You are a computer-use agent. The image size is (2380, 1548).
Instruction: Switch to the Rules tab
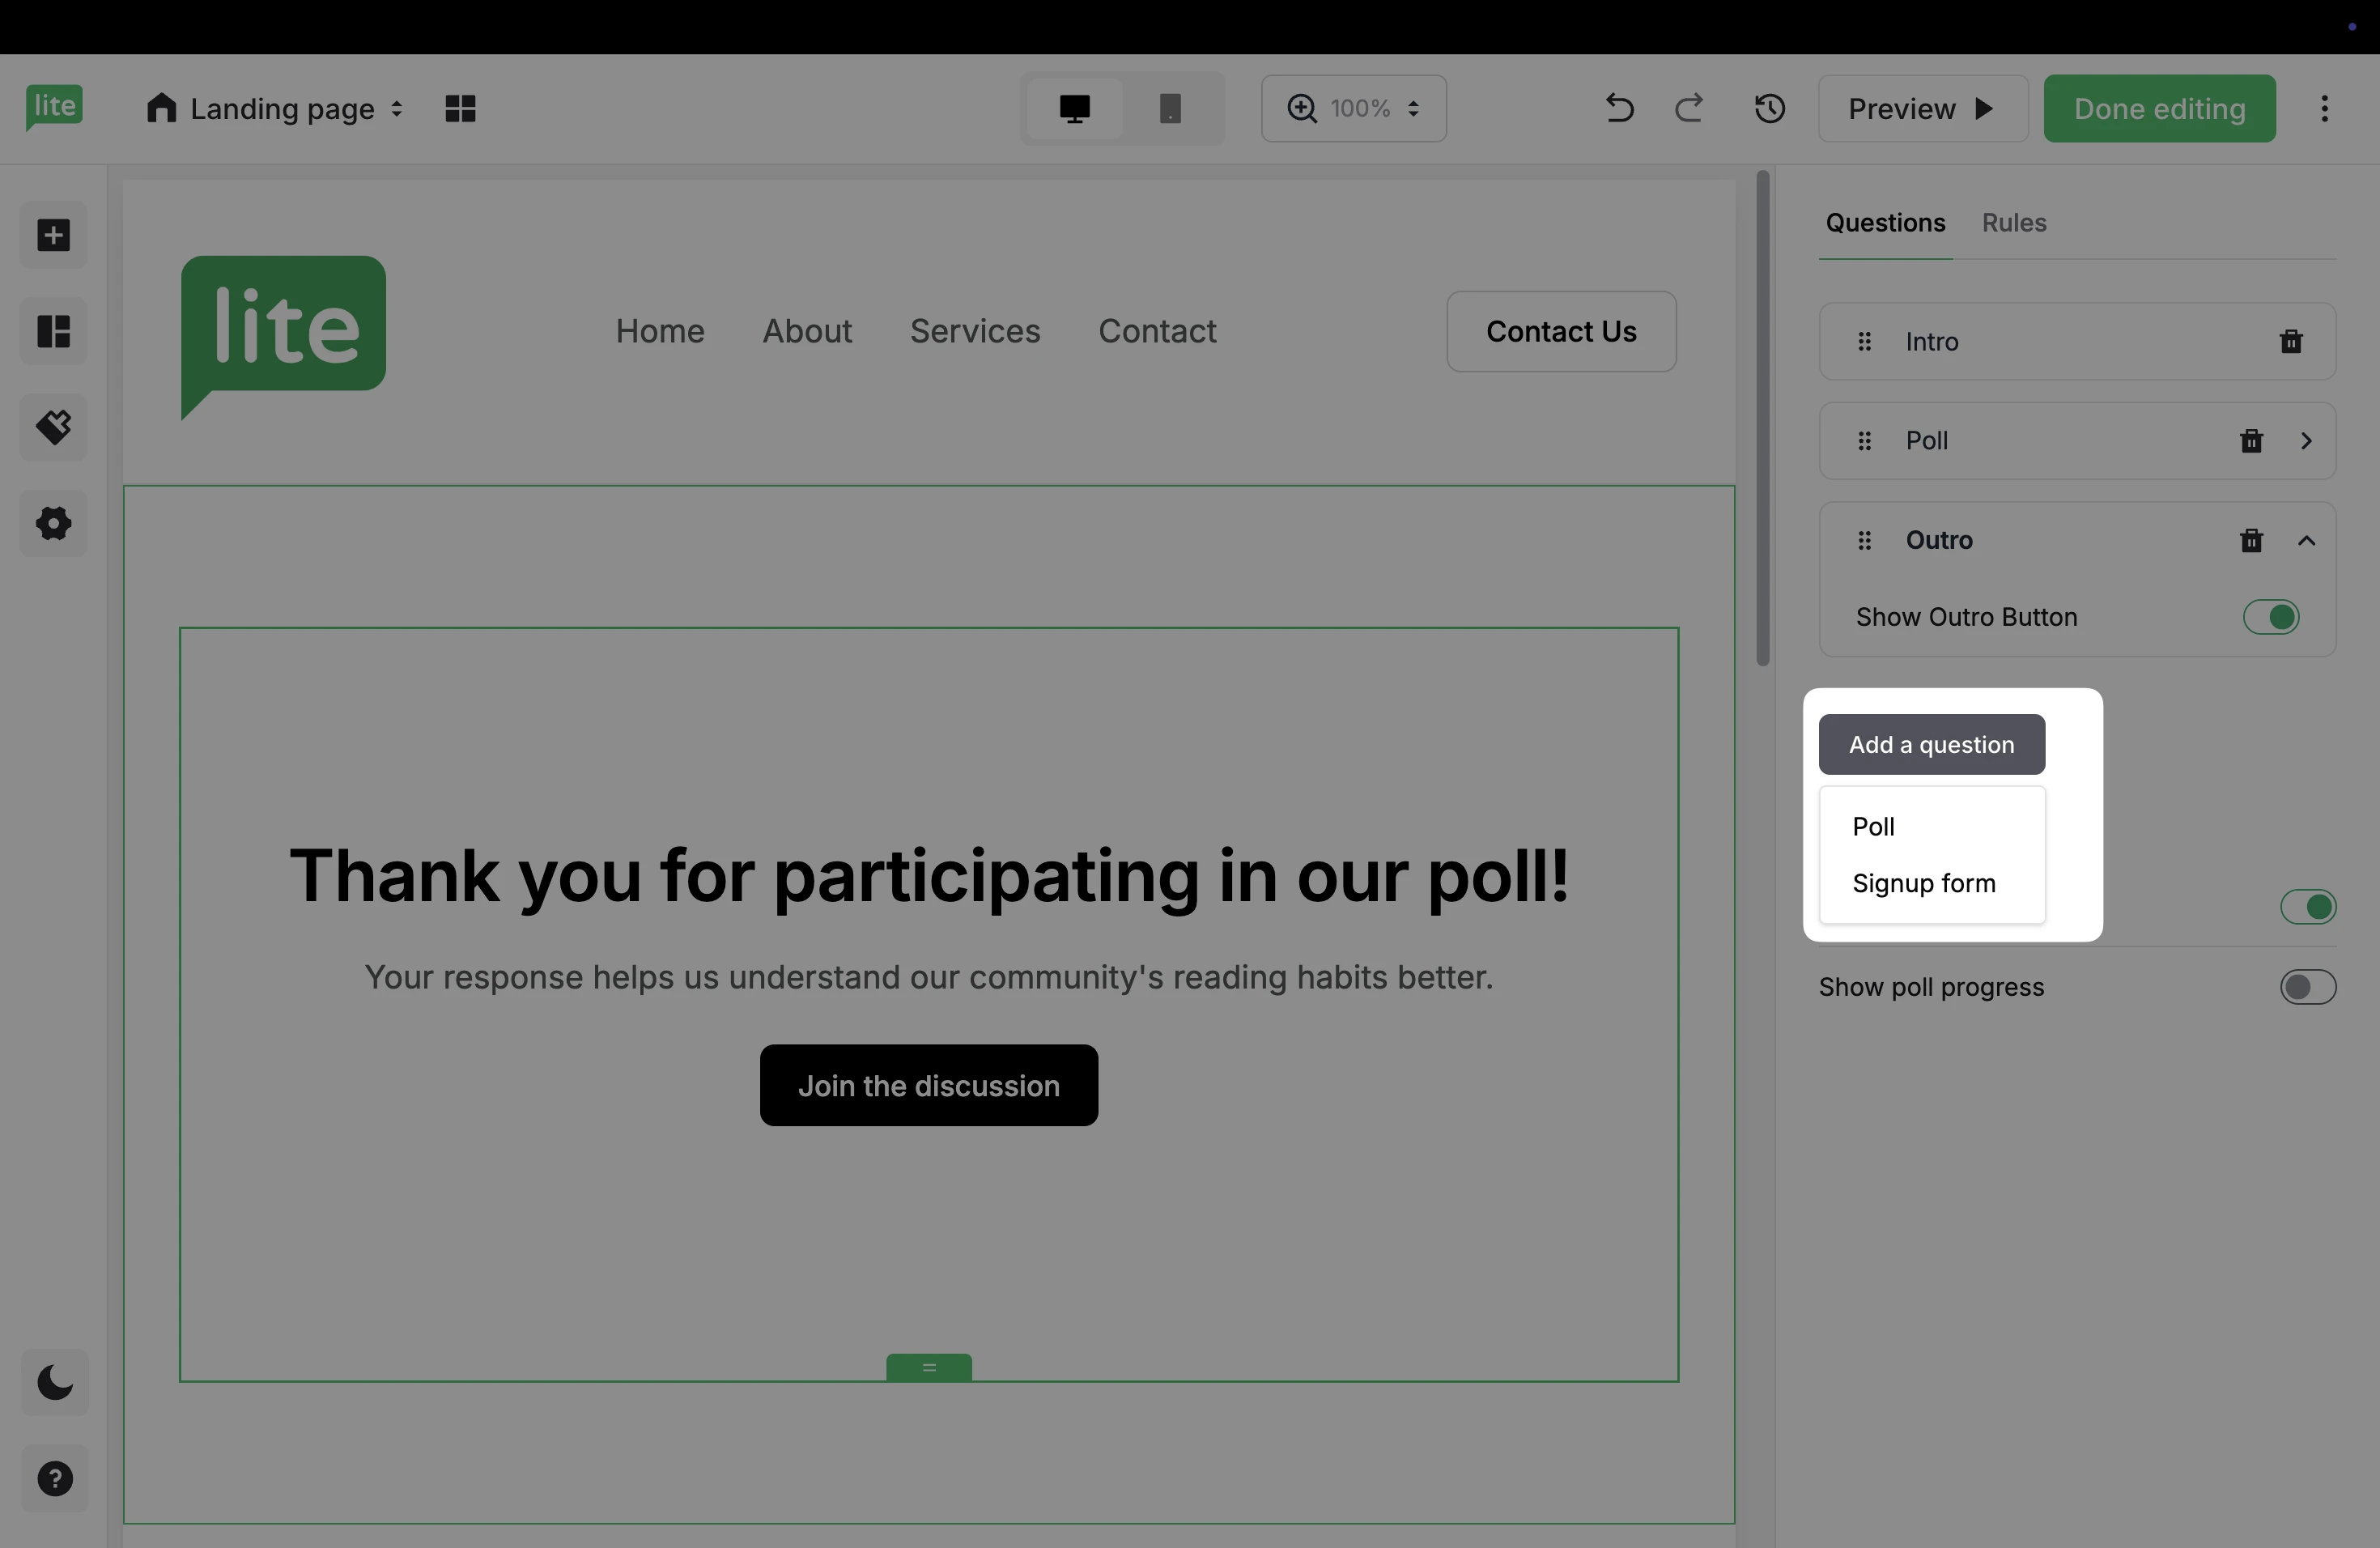click(x=2013, y=223)
